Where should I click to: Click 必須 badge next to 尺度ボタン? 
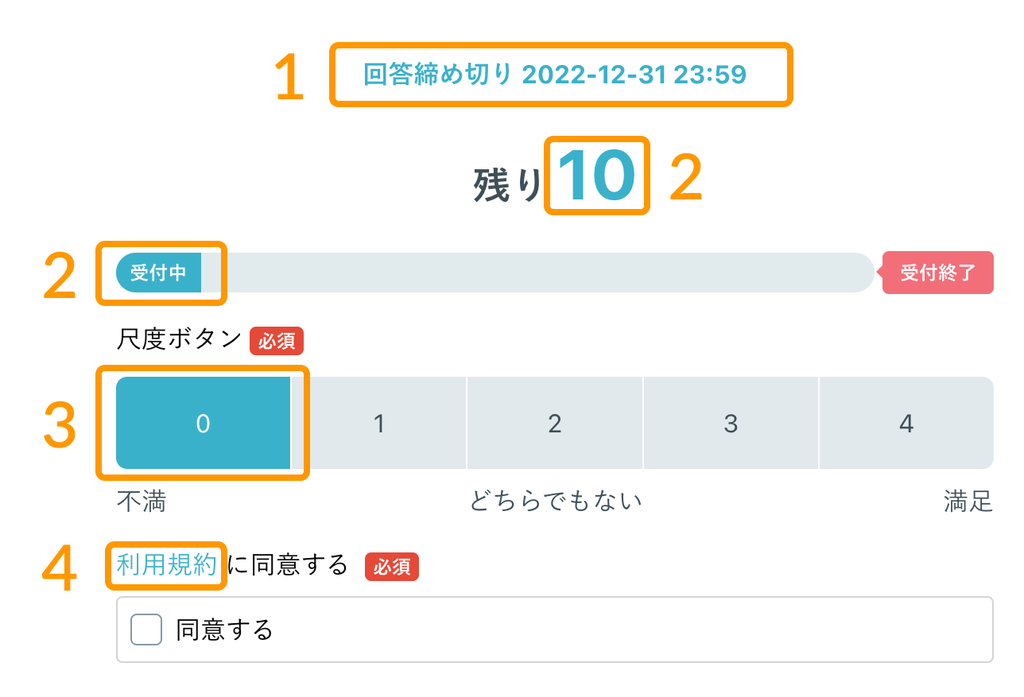click(x=277, y=340)
